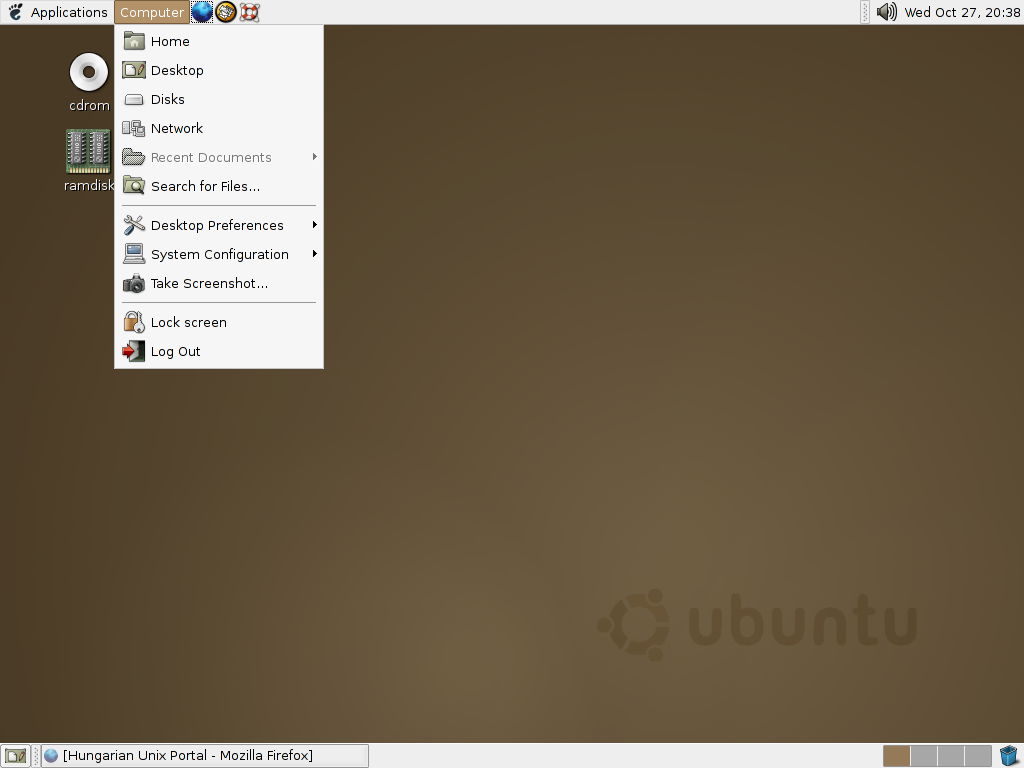The image size is (1024, 768).
Task: Choose Log Out from the menu
Action: pos(219,351)
